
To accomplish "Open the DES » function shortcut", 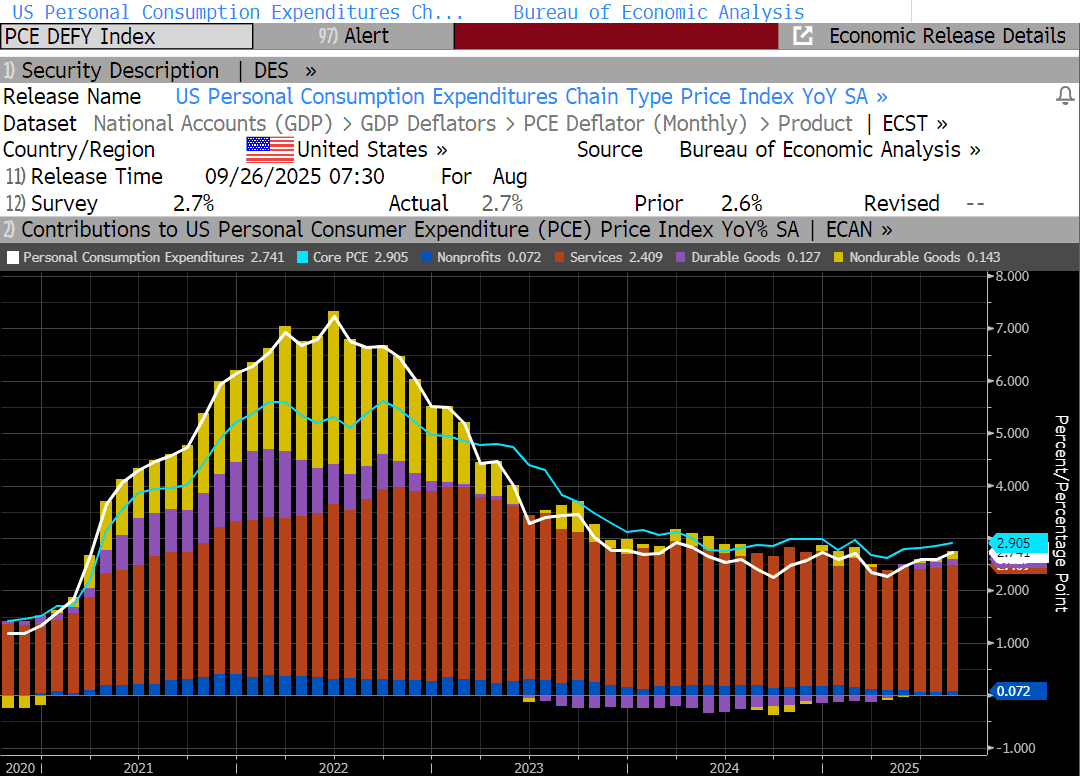I will pos(284,70).
